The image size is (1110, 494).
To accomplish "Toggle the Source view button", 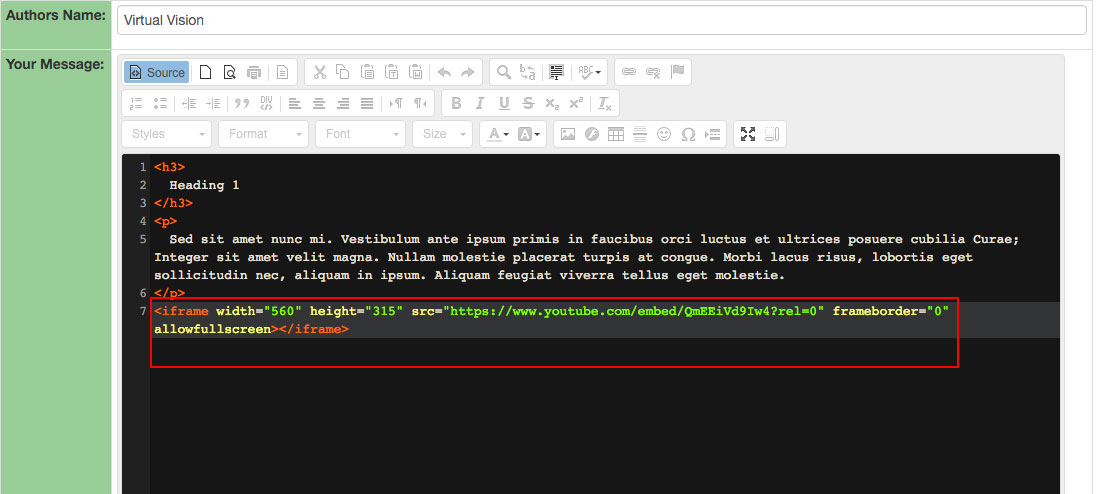I will pos(156,72).
